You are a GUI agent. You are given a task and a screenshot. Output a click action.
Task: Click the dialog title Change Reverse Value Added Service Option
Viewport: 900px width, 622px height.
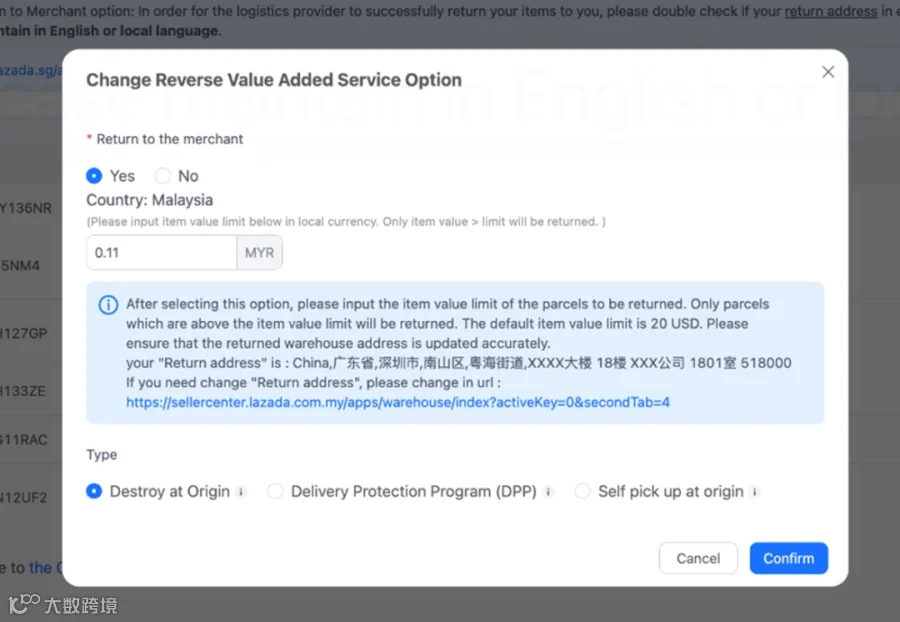(x=274, y=80)
